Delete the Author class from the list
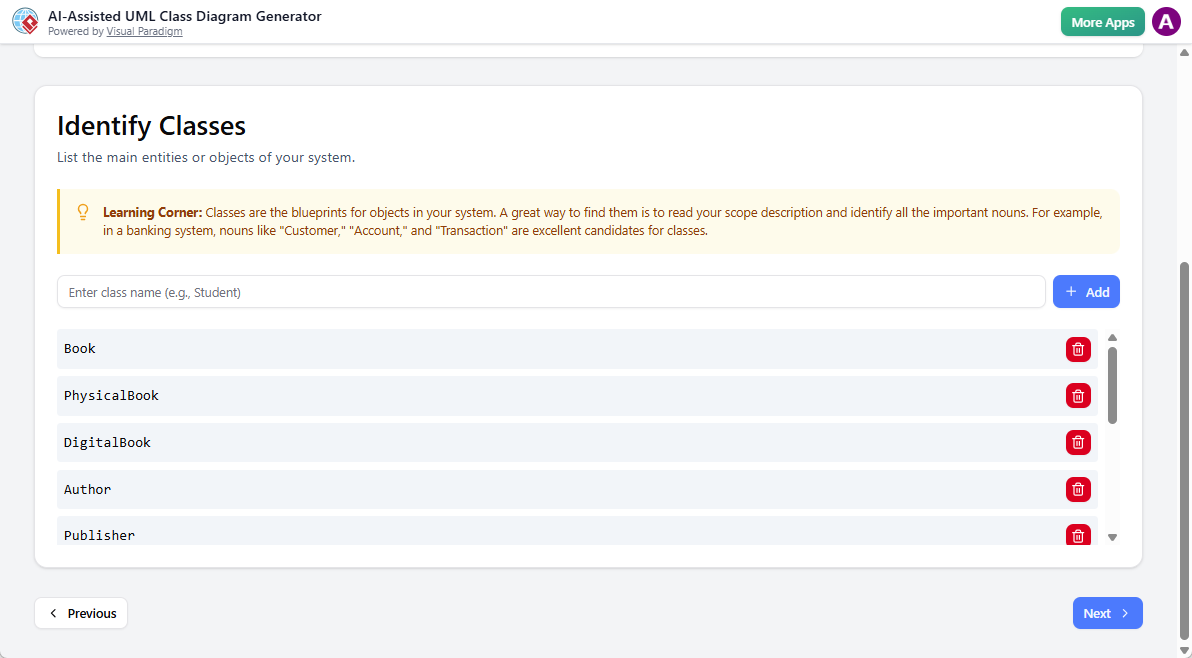Viewport: 1192px width, 658px height. tap(1078, 489)
